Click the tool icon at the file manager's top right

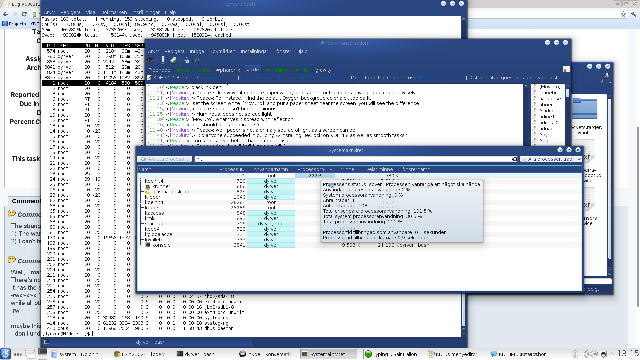(x=604, y=78)
